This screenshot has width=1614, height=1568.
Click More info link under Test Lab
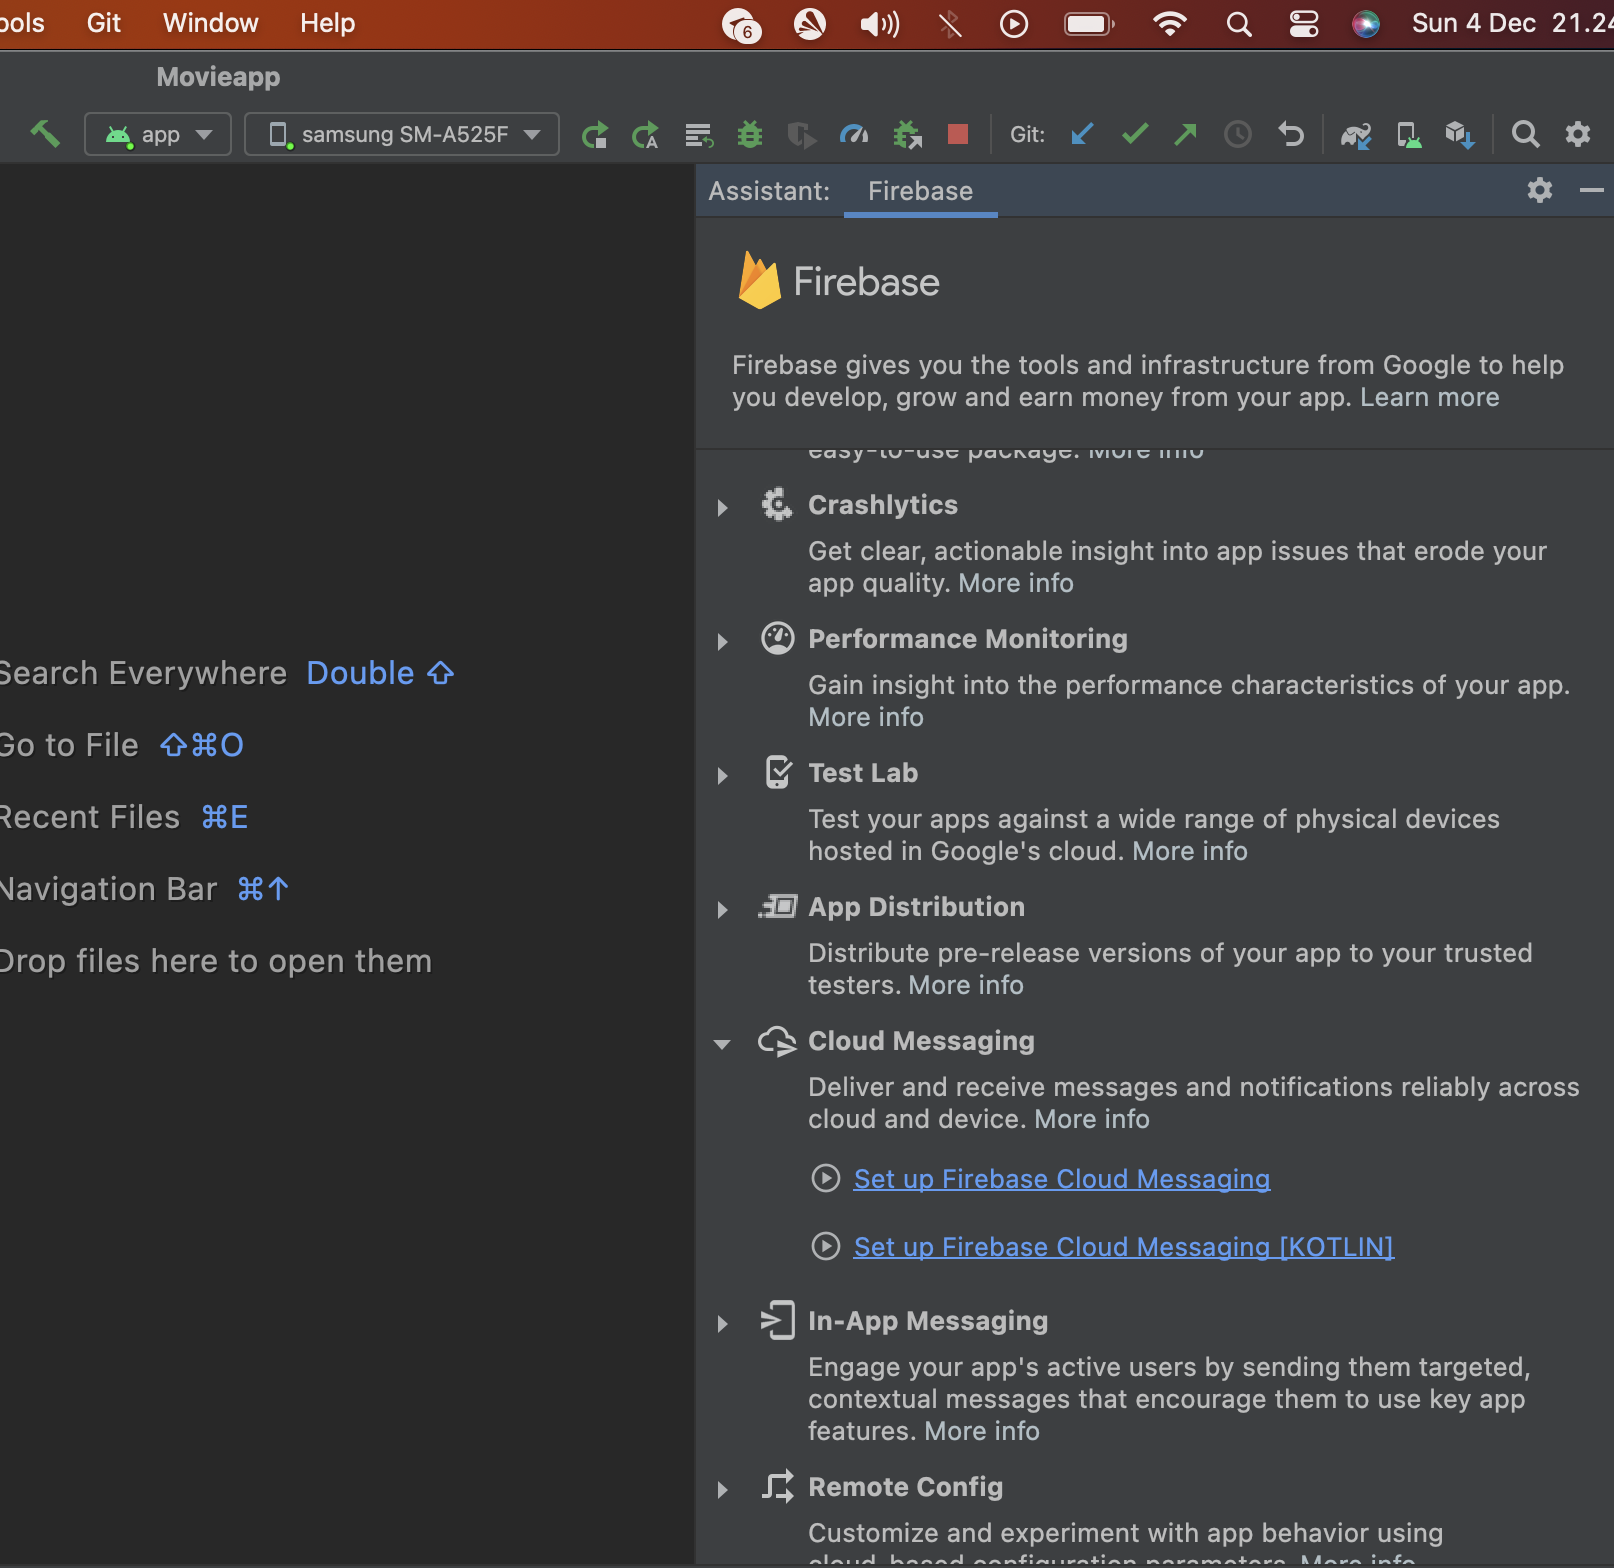(1190, 851)
